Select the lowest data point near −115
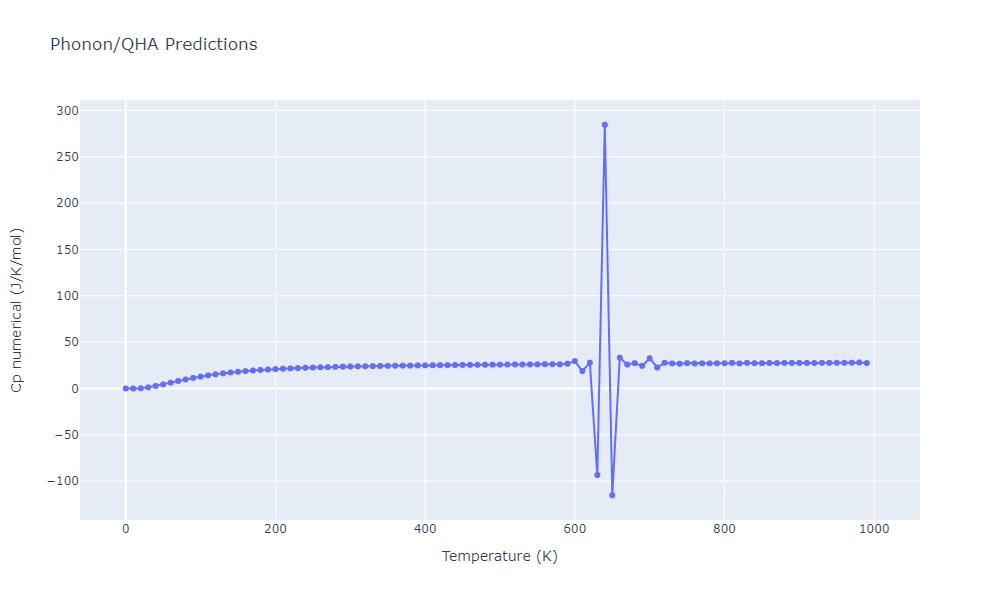Image resolution: width=1000 pixels, height=600 pixels. tap(612, 495)
